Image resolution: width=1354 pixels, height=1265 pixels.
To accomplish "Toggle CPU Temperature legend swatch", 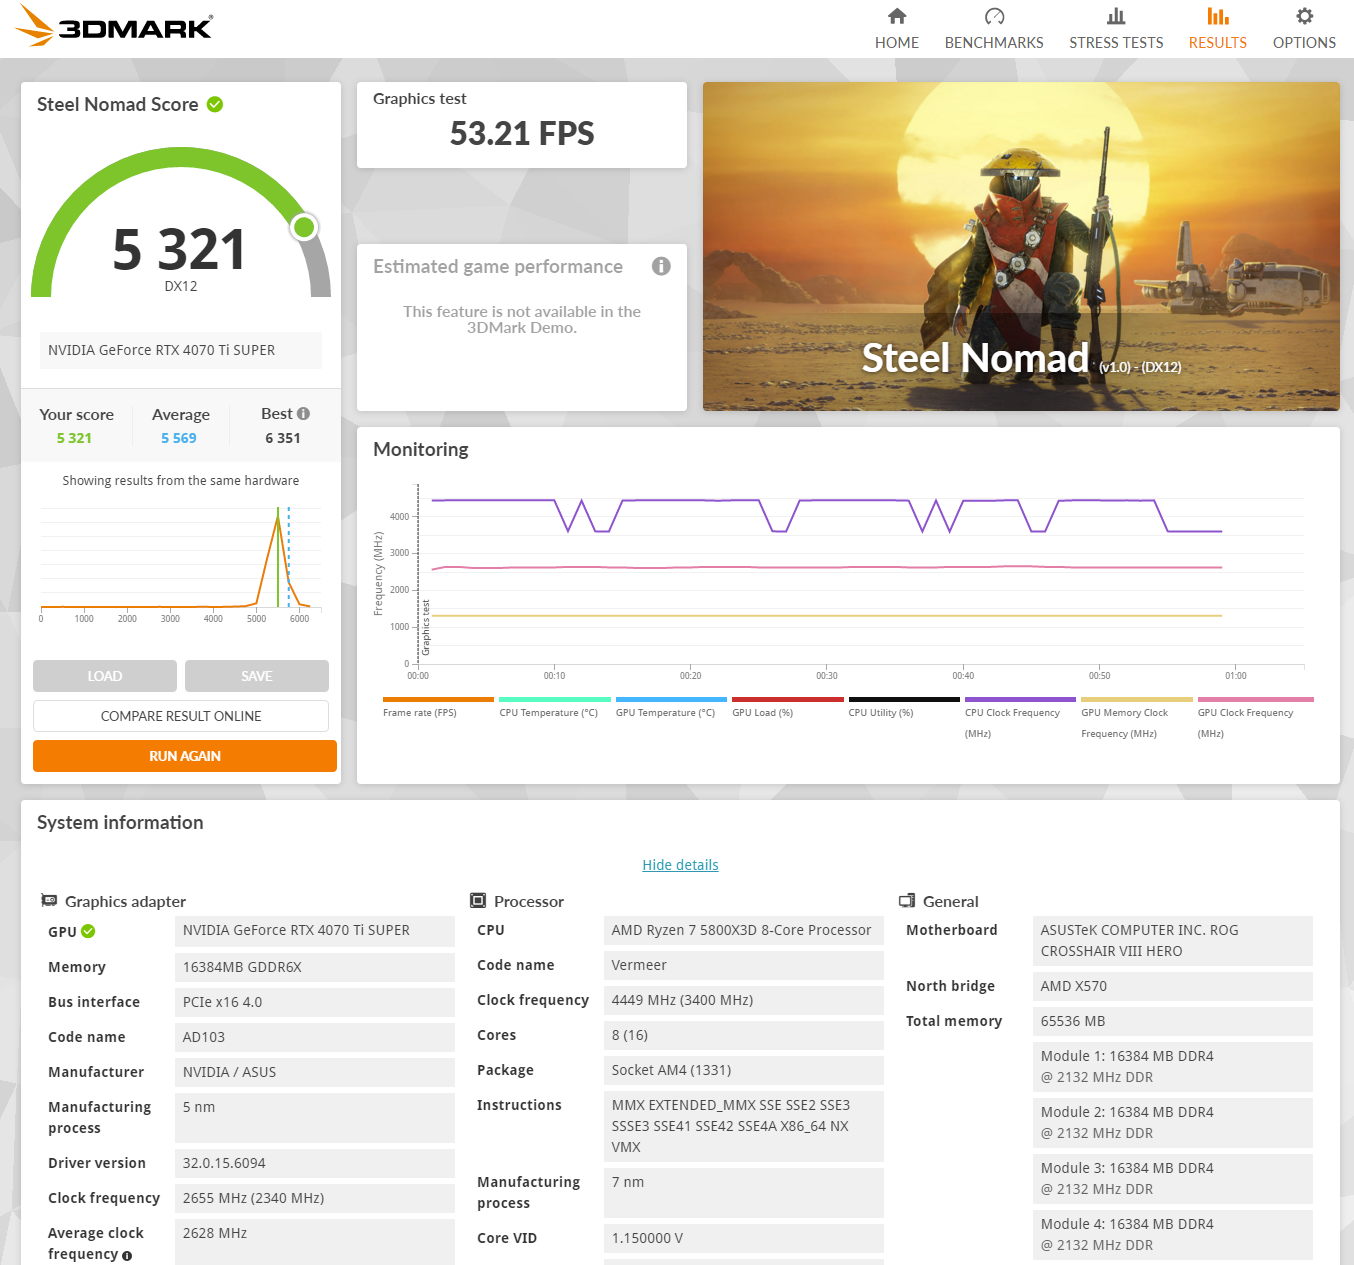I will point(555,699).
